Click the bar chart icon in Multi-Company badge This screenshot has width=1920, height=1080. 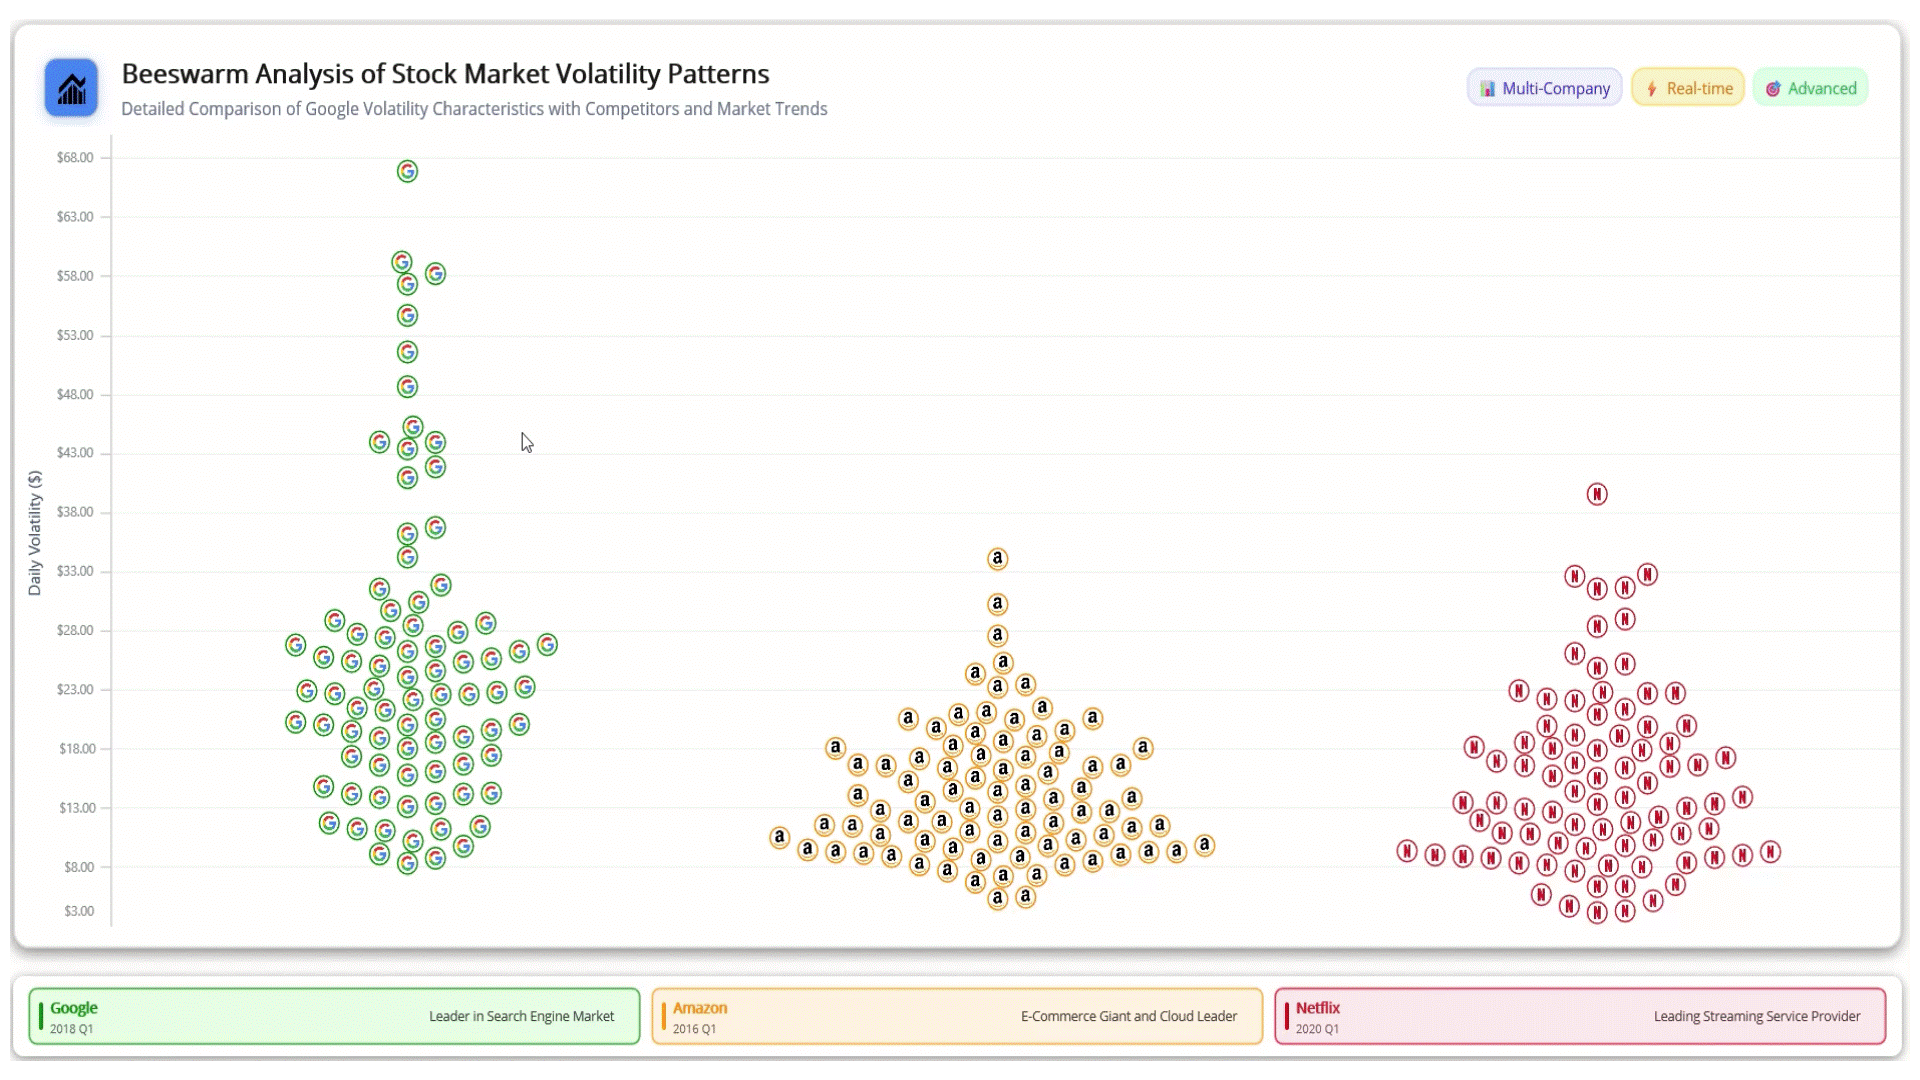(1487, 89)
